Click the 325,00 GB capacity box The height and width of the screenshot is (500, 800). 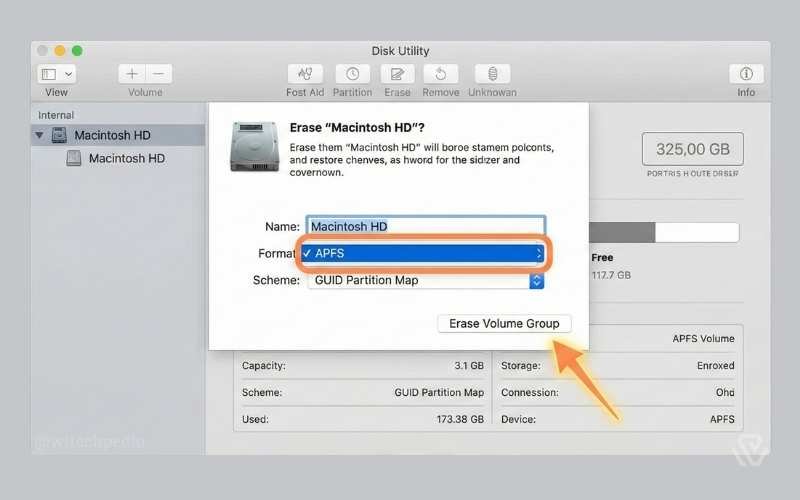(x=692, y=149)
